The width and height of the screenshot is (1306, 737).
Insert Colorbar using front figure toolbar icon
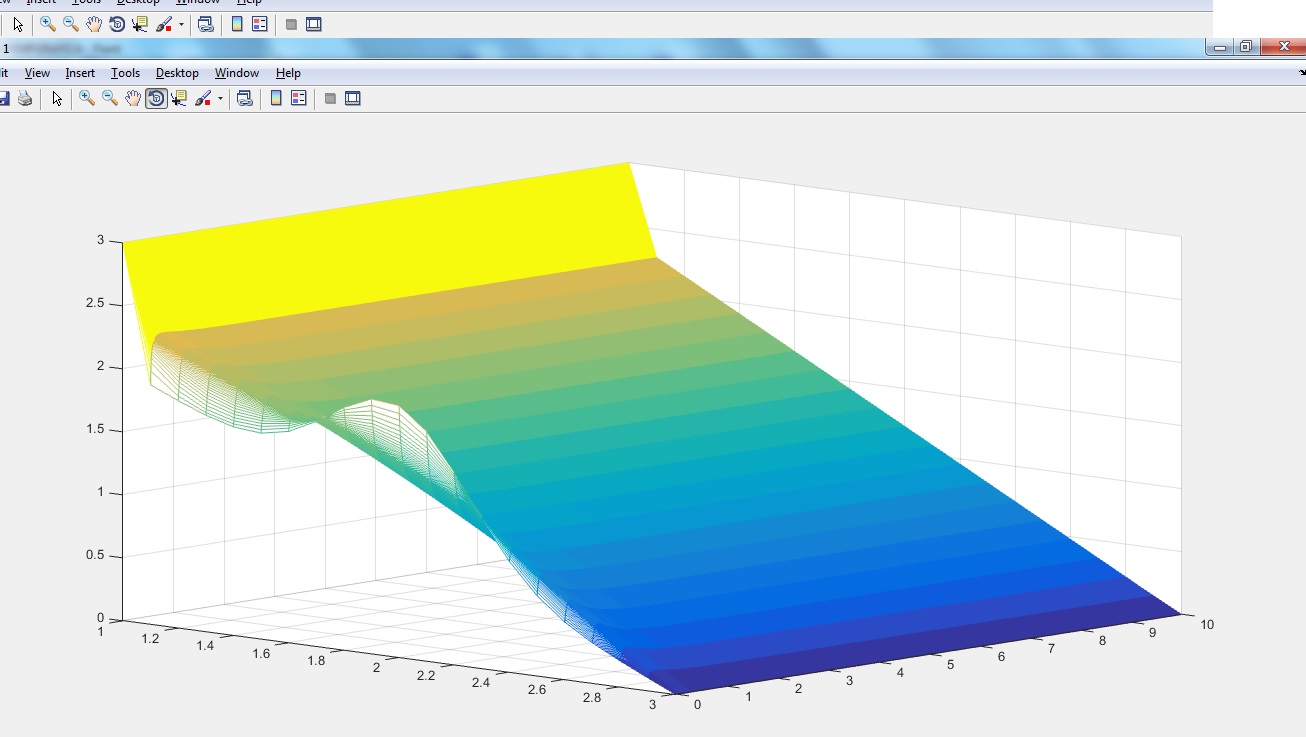276,98
